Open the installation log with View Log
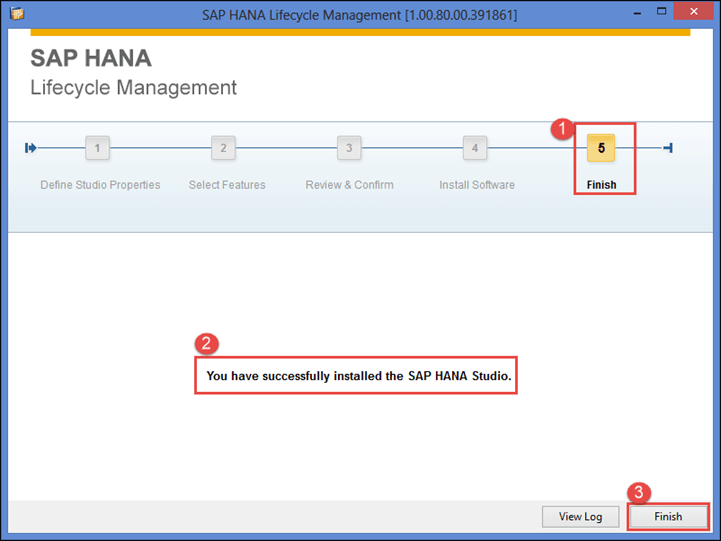The width and height of the screenshot is (721, 541). [580, 516]
